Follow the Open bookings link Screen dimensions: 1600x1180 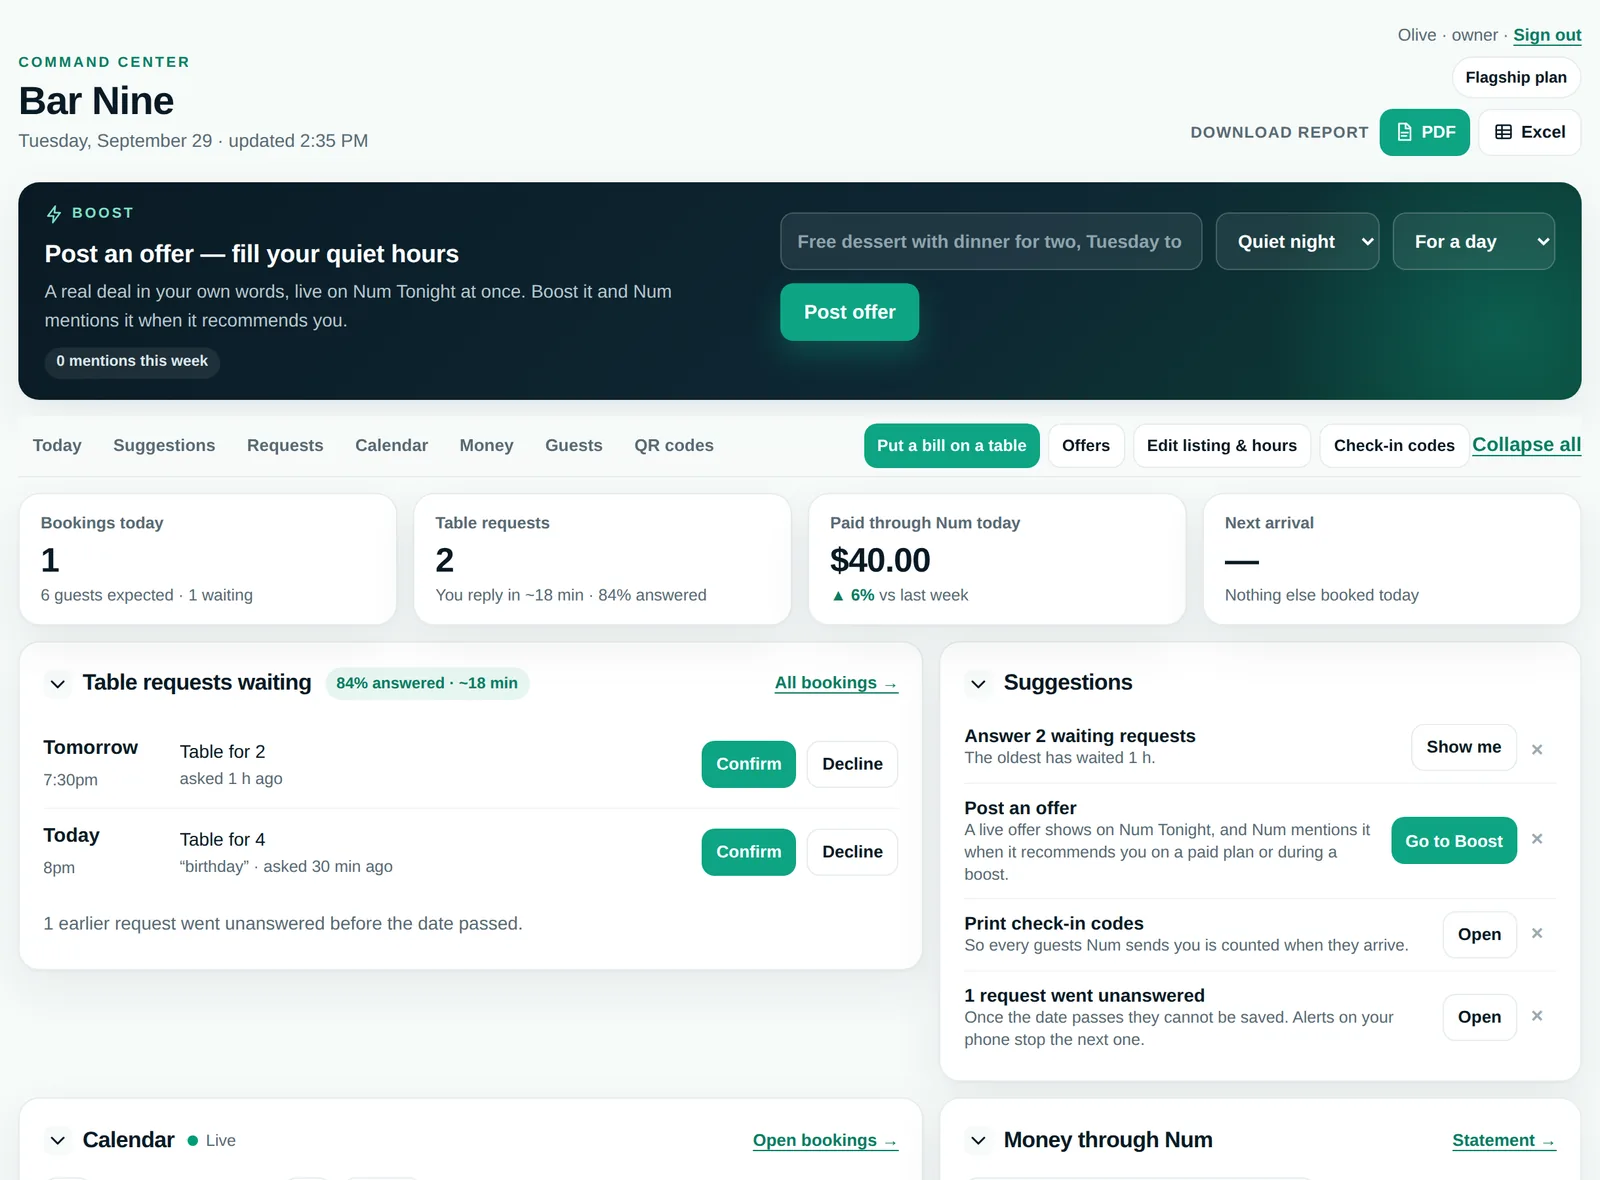pyautogui.click(x=825, y=1141)
